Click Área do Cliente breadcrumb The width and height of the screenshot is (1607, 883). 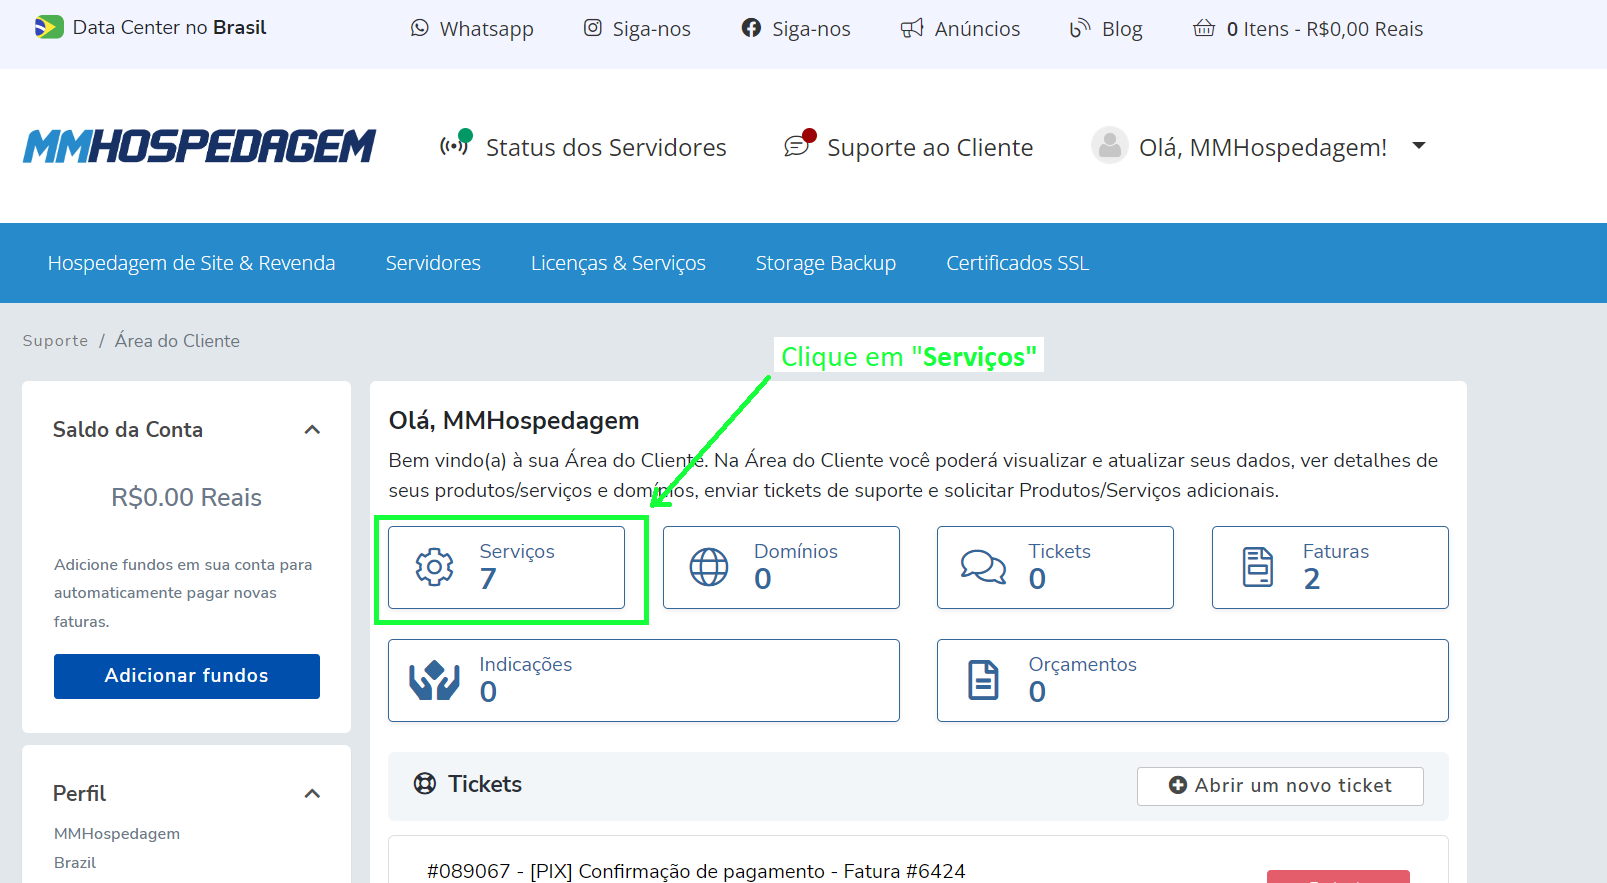click(x=177, y=341)
